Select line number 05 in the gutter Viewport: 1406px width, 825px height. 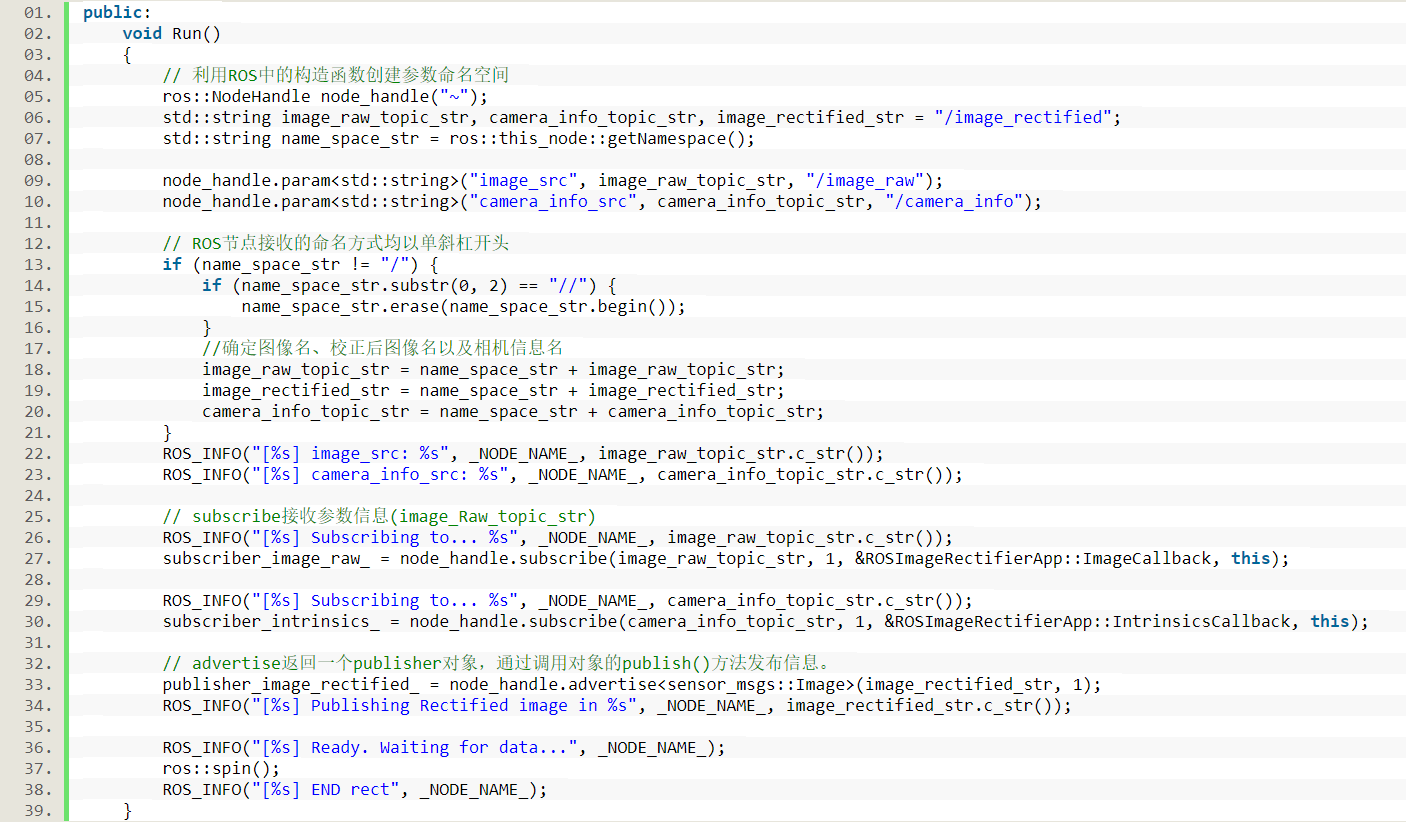coord(35,96)
